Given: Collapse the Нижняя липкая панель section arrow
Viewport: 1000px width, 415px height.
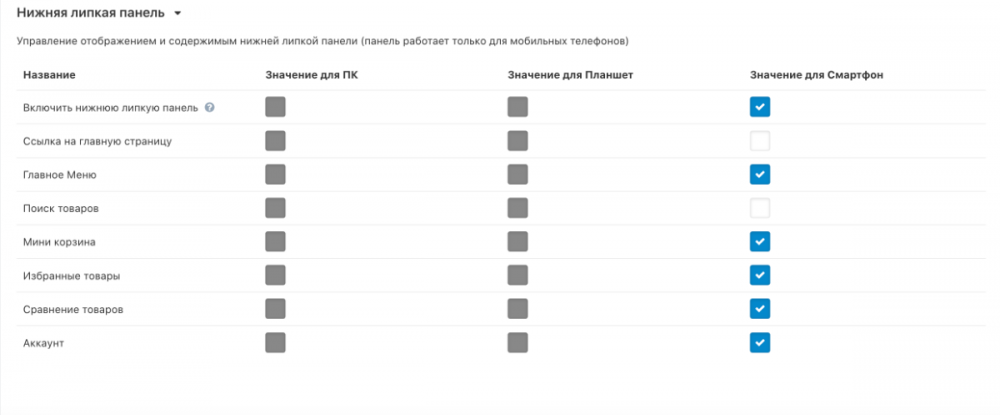Looking at the screenshot, I should pos(177,14).
